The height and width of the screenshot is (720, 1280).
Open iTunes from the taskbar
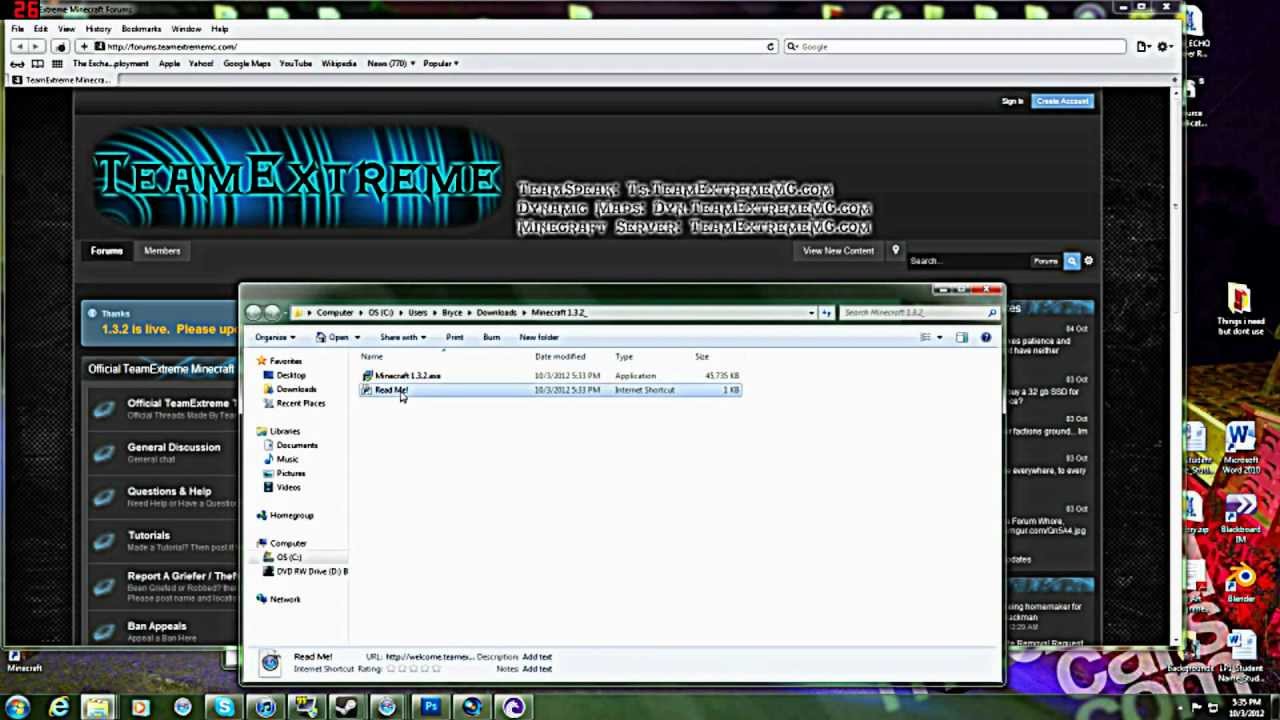pyautogui.click(x=265, y=707)
